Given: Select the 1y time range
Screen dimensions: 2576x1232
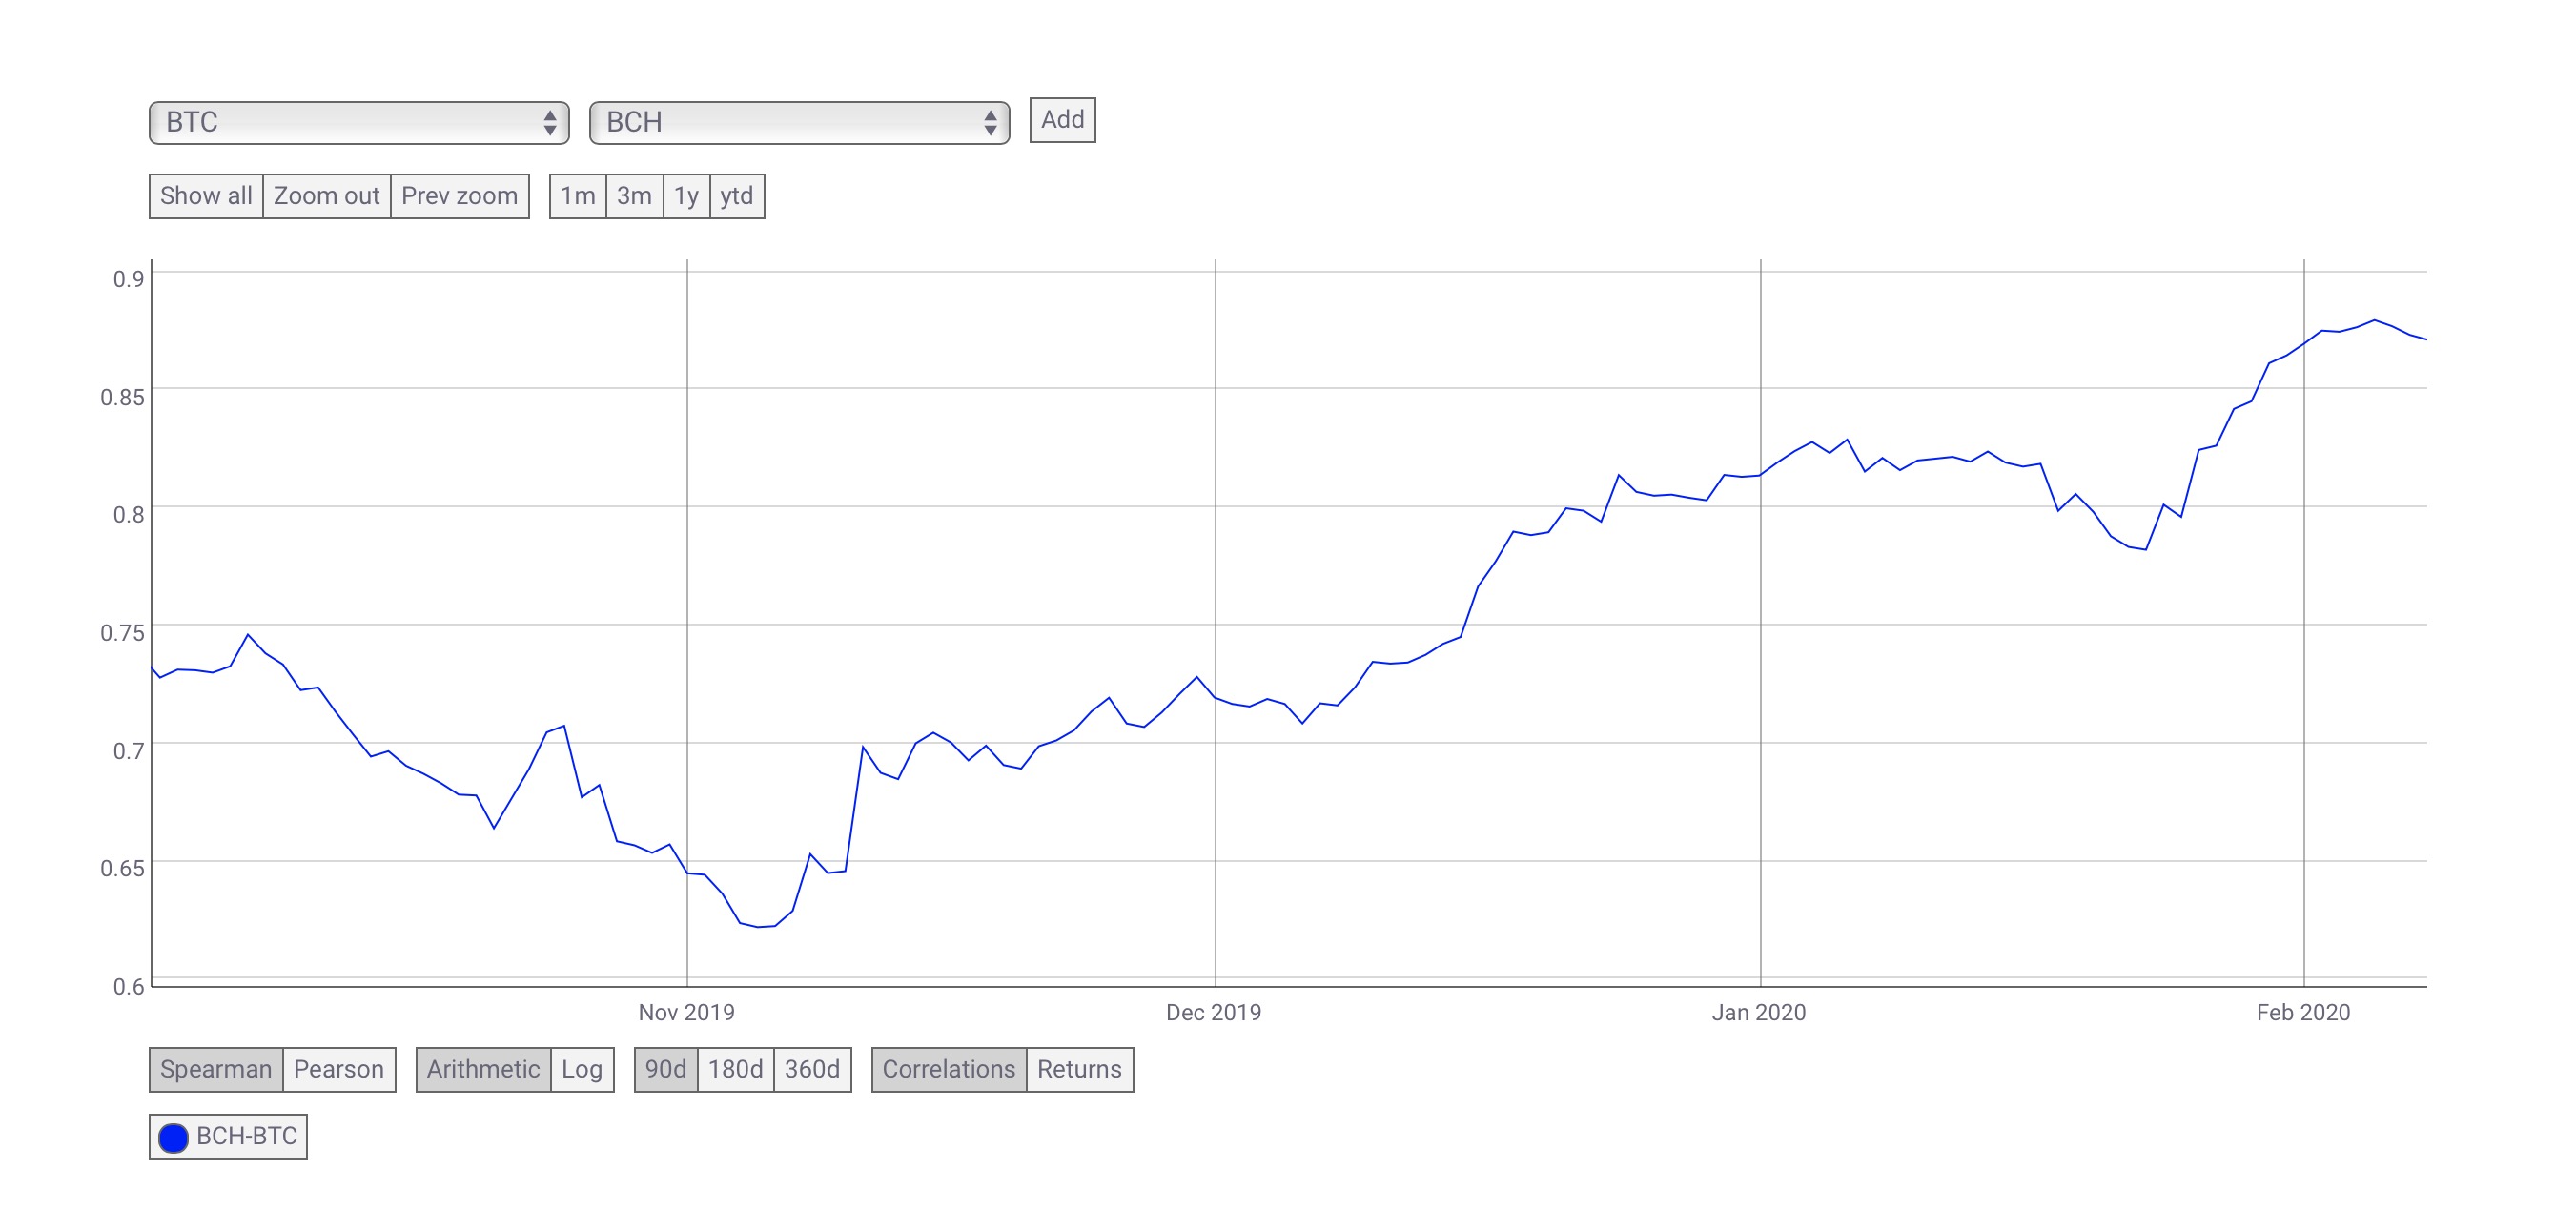Looking at the screenshot, I should click(x=686, y=196).
